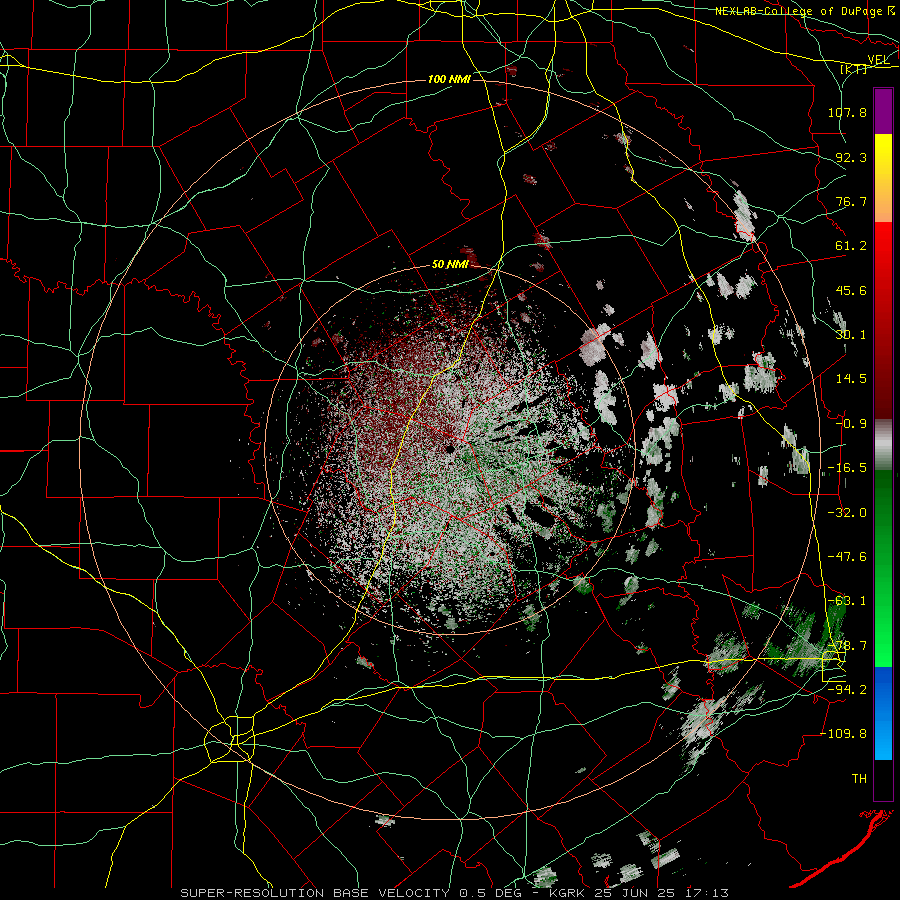The image size is (900, 900).
Task: Click the black radar site dot at center
Action: [450, 448]
